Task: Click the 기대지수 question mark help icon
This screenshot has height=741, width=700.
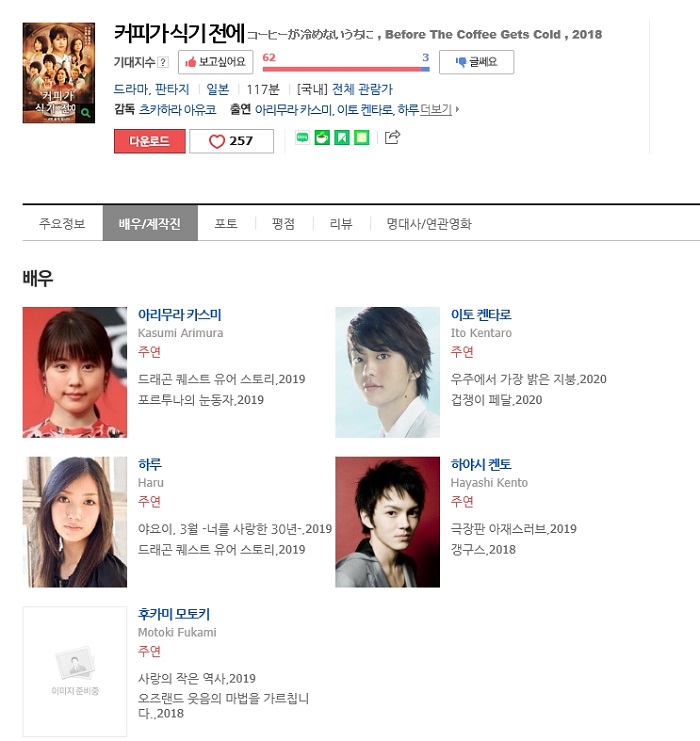Action: [x=163, y=62]
